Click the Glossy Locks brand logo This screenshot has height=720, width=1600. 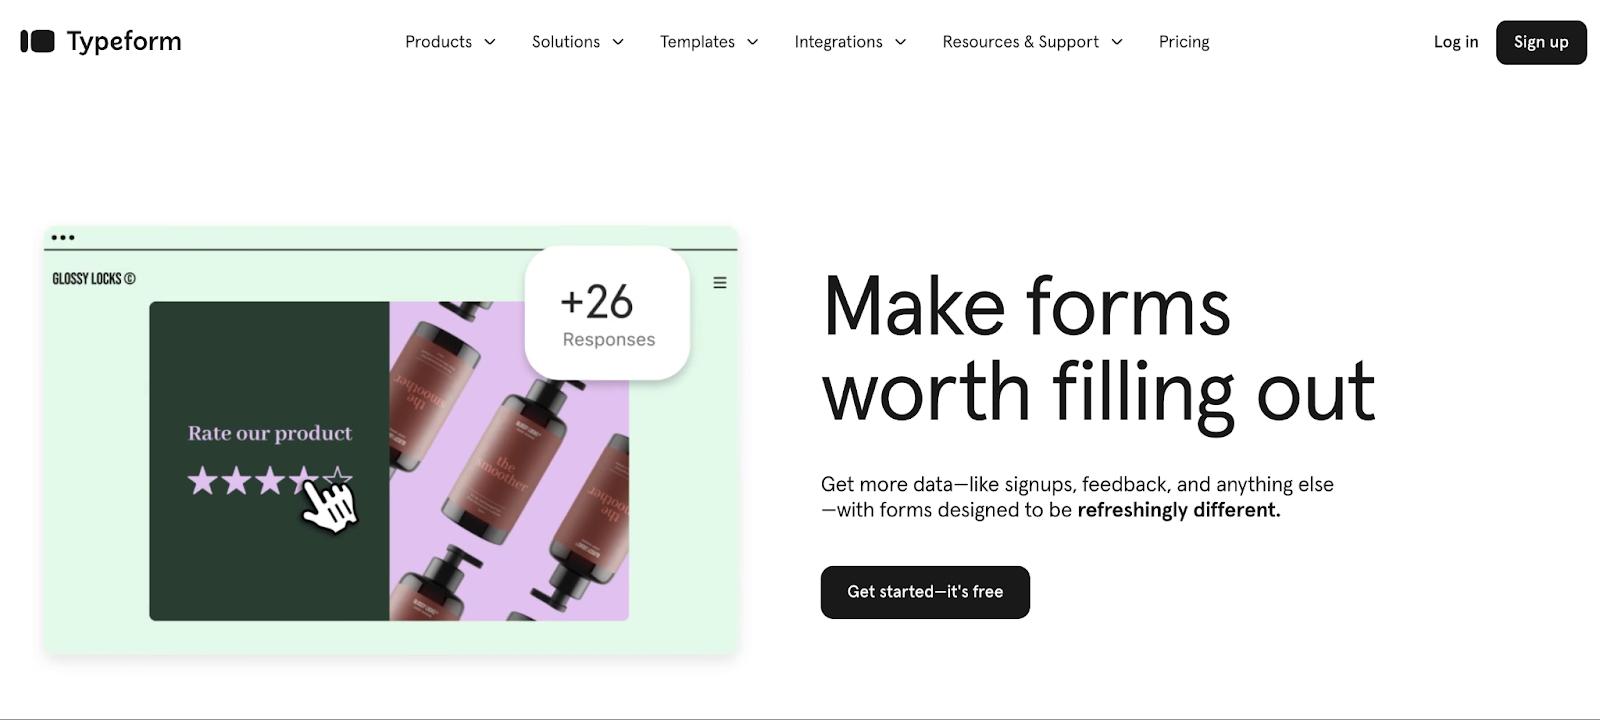tap(94, 279)
